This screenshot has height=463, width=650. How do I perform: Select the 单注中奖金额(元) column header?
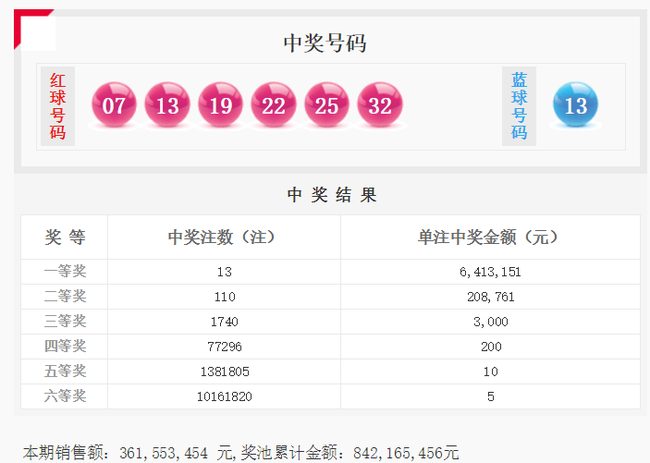point(488,238)
